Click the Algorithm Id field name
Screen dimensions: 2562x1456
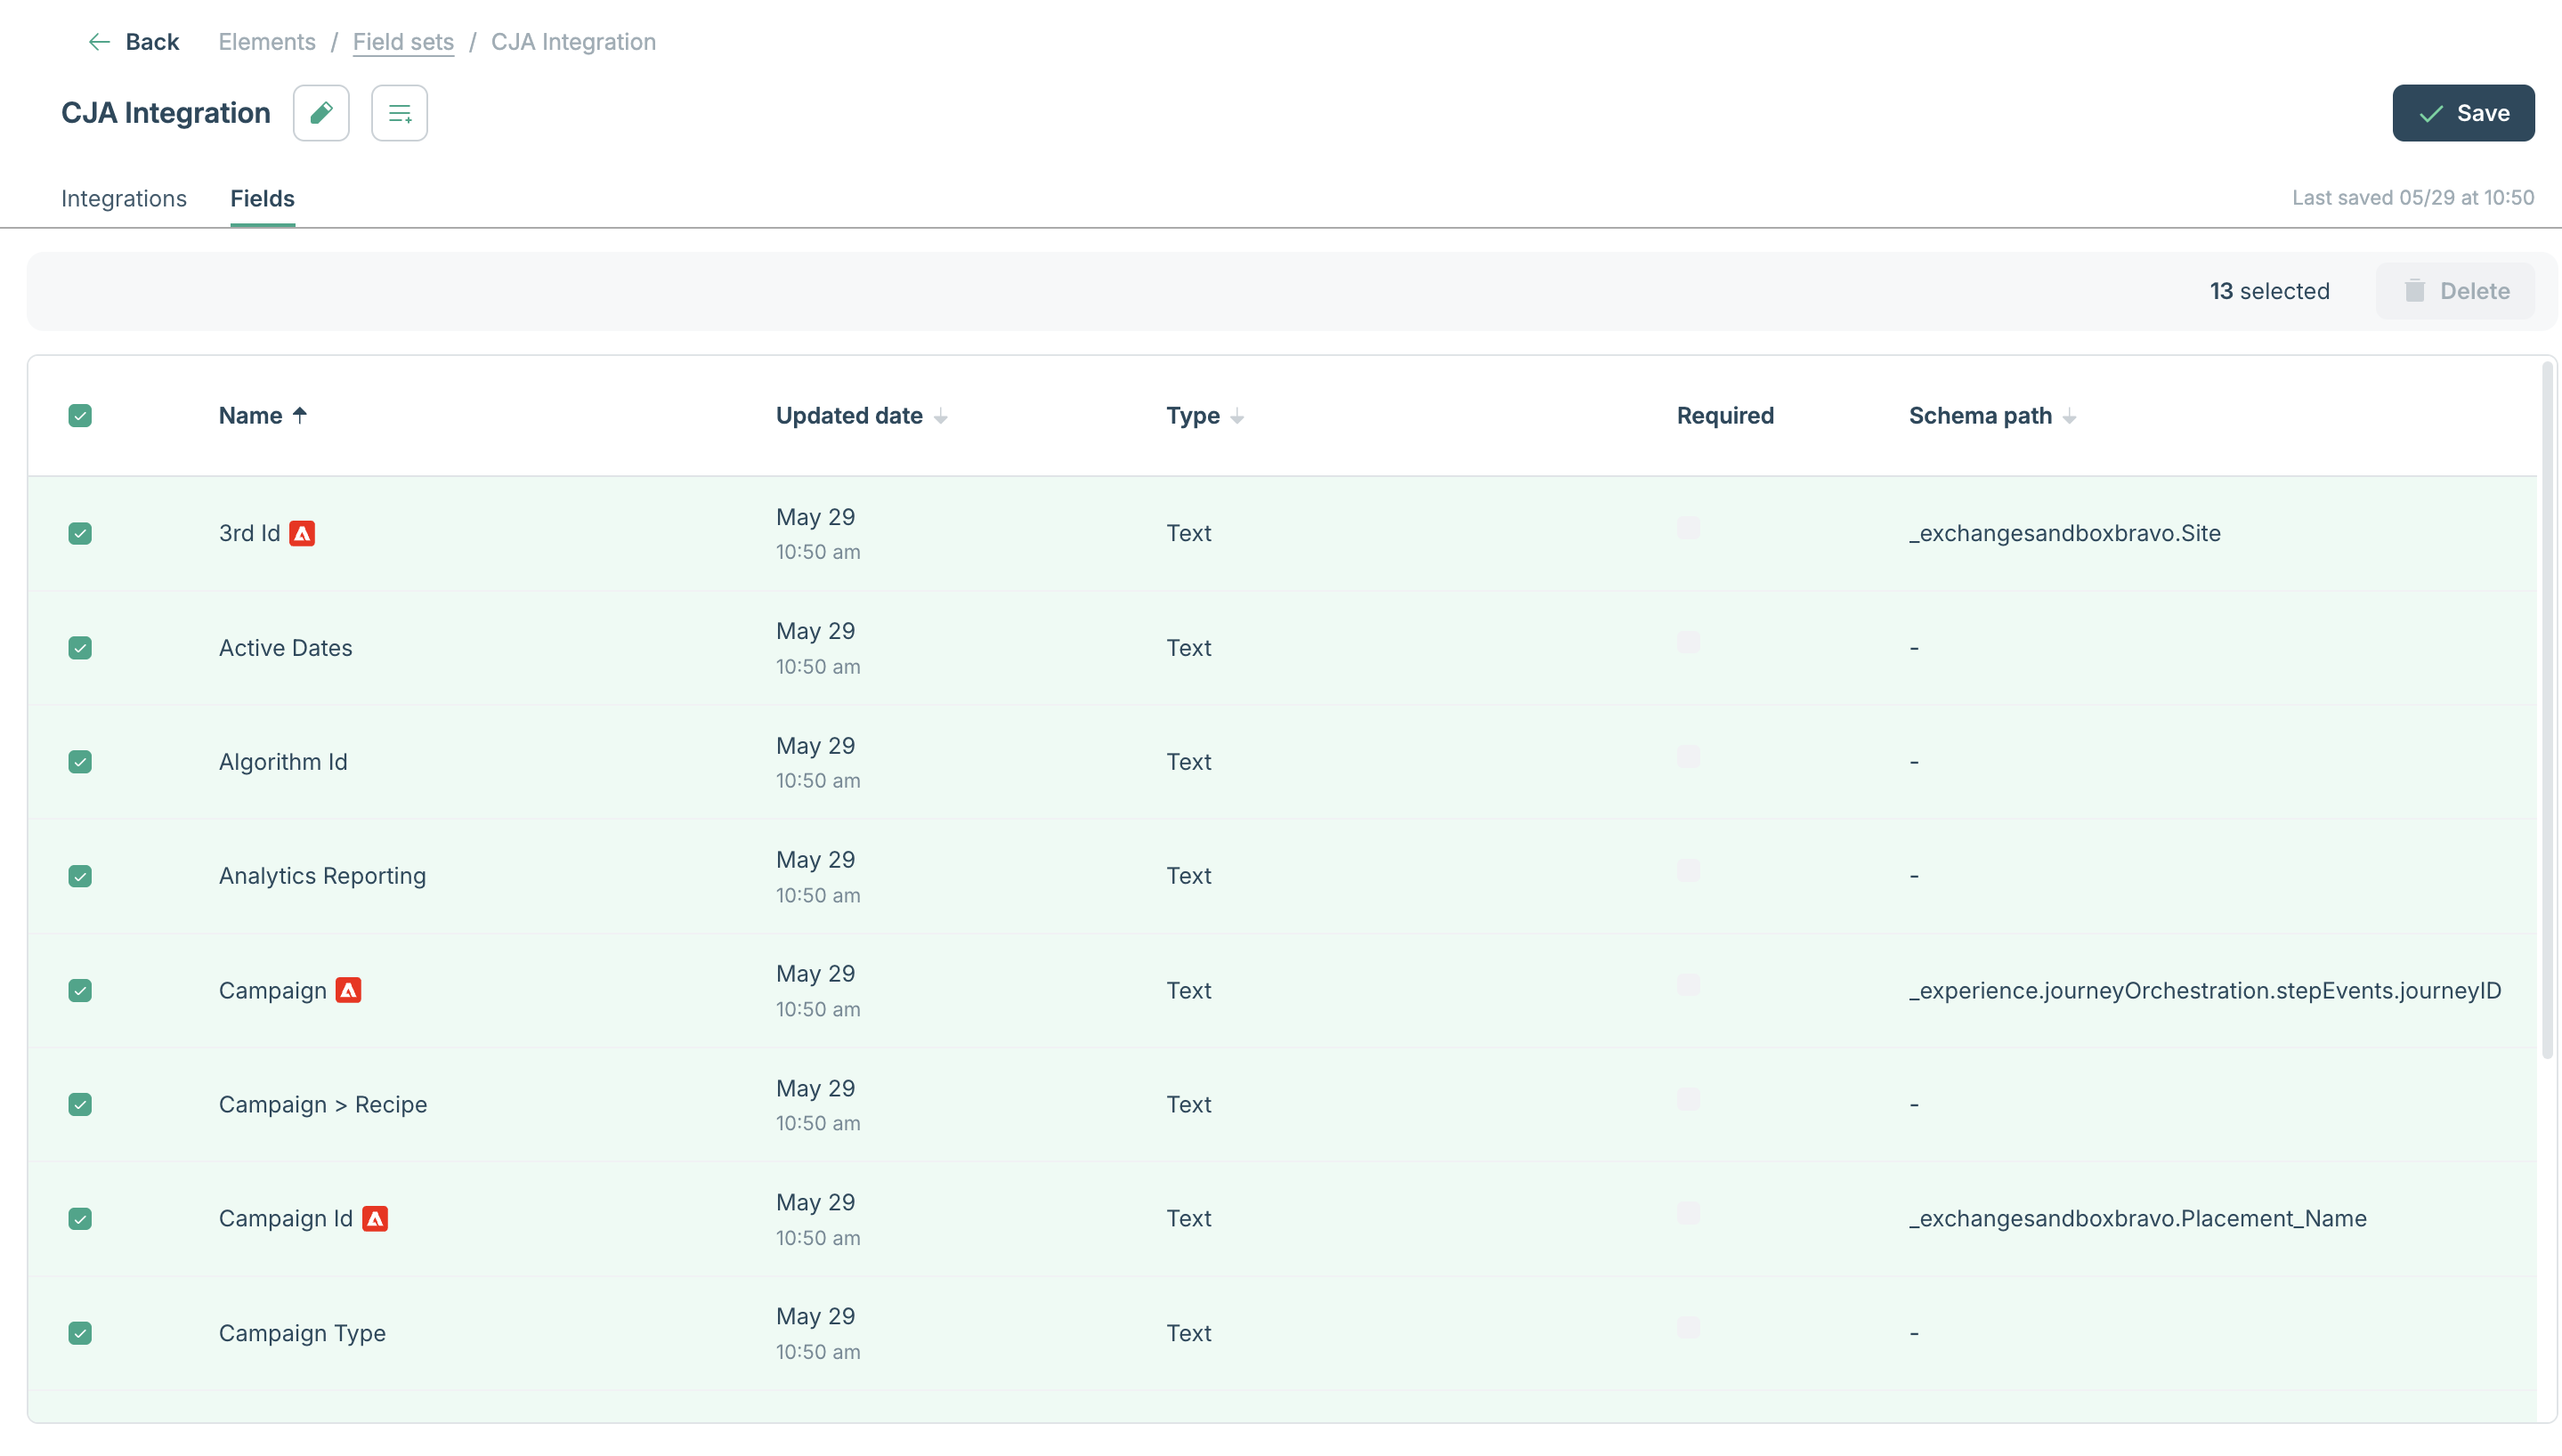[283, 762]
